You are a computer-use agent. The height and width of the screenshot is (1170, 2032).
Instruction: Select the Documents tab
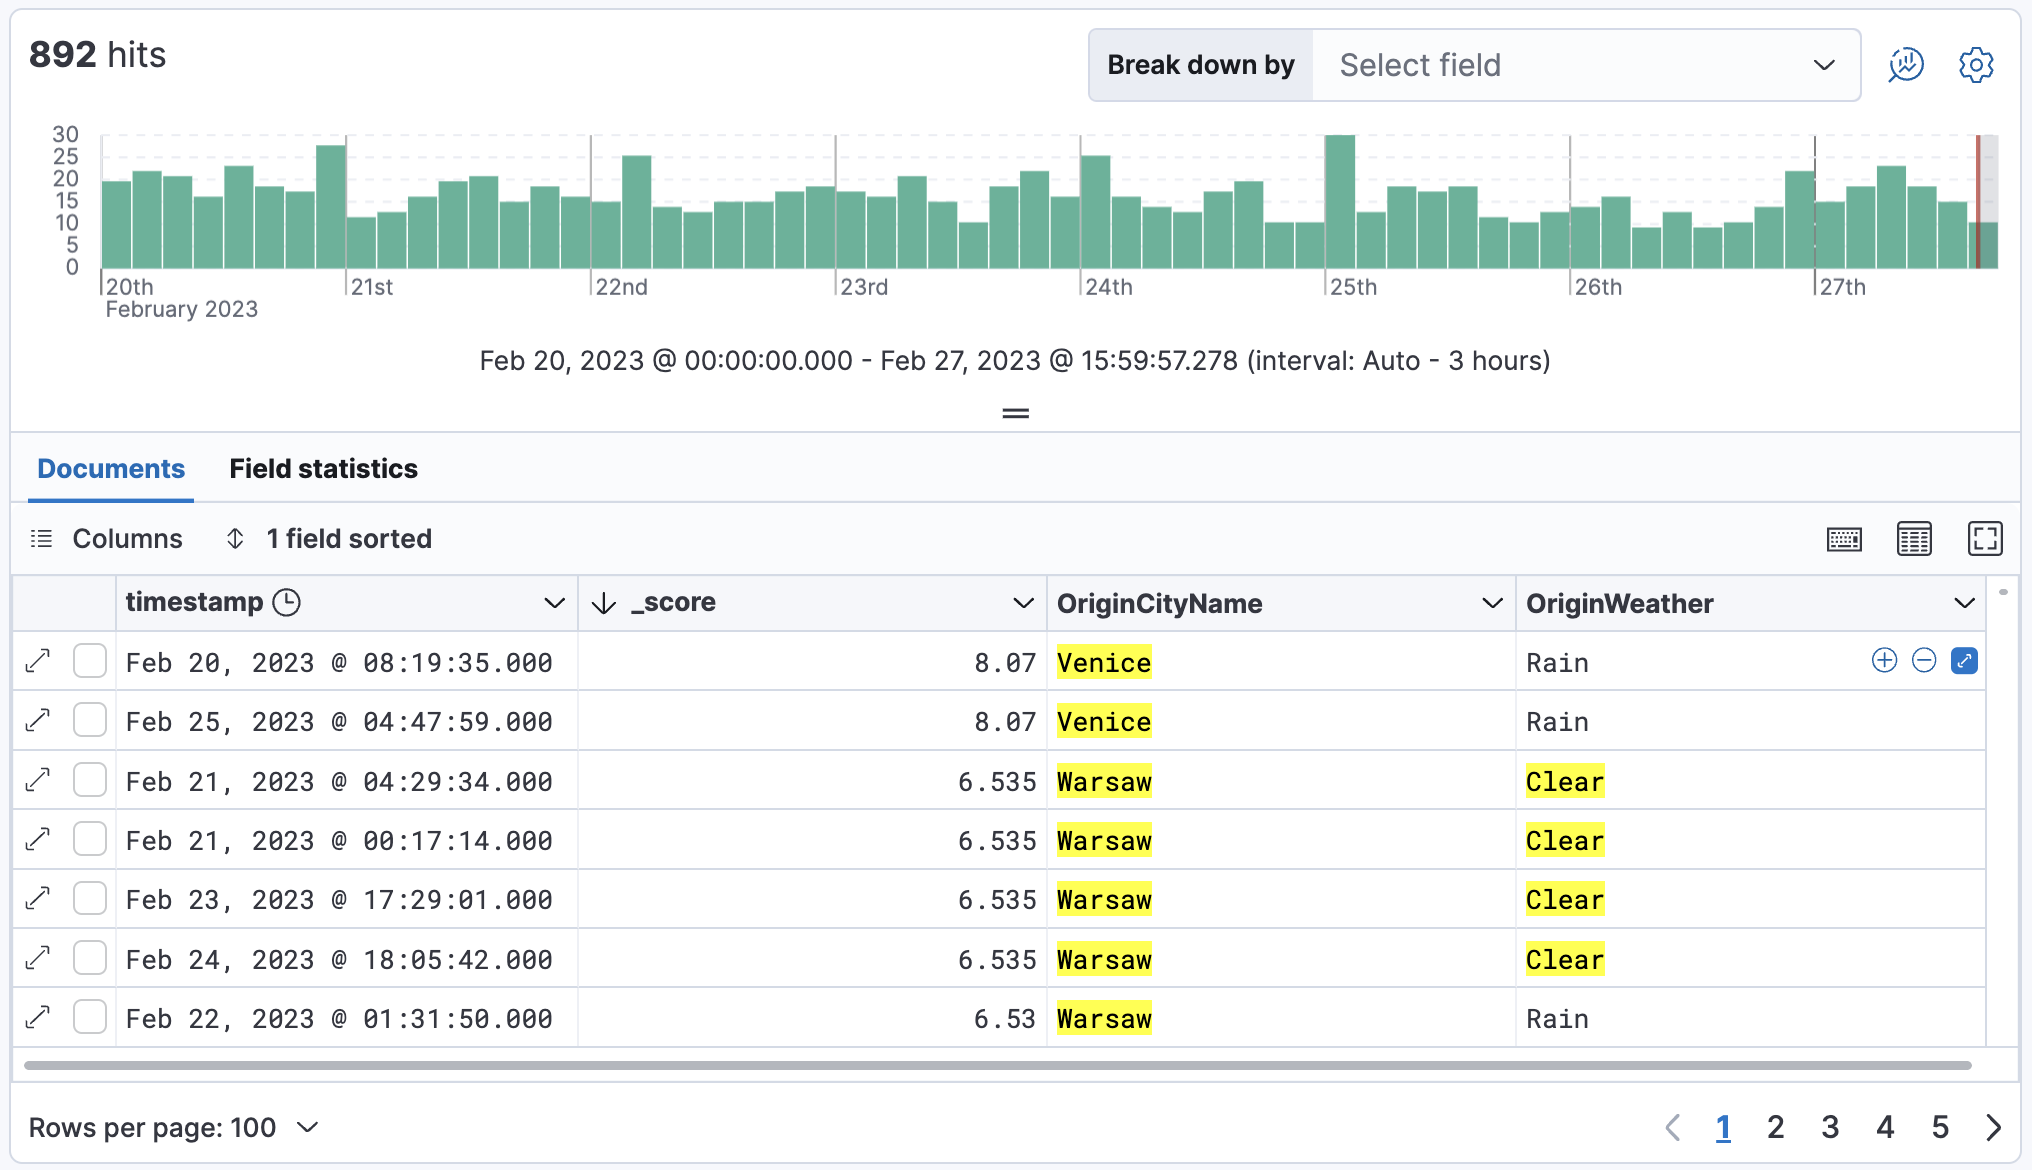tap(110, 468)
